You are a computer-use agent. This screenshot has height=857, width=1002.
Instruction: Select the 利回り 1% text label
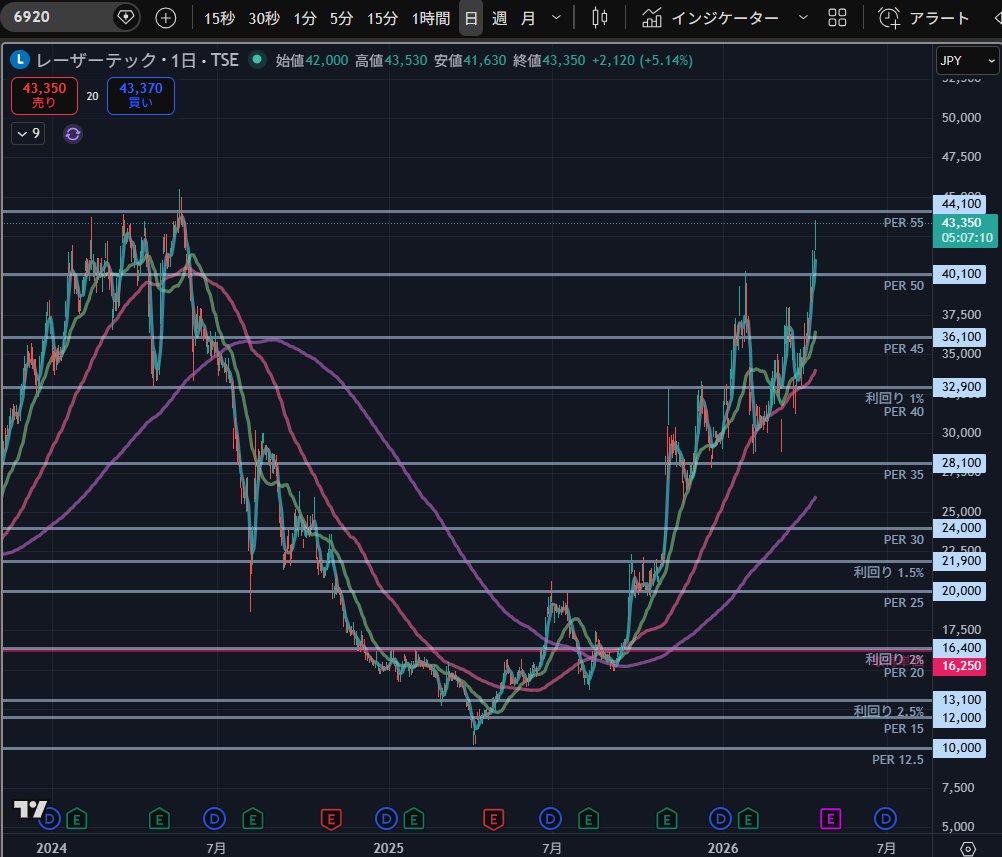click(894, 398)
